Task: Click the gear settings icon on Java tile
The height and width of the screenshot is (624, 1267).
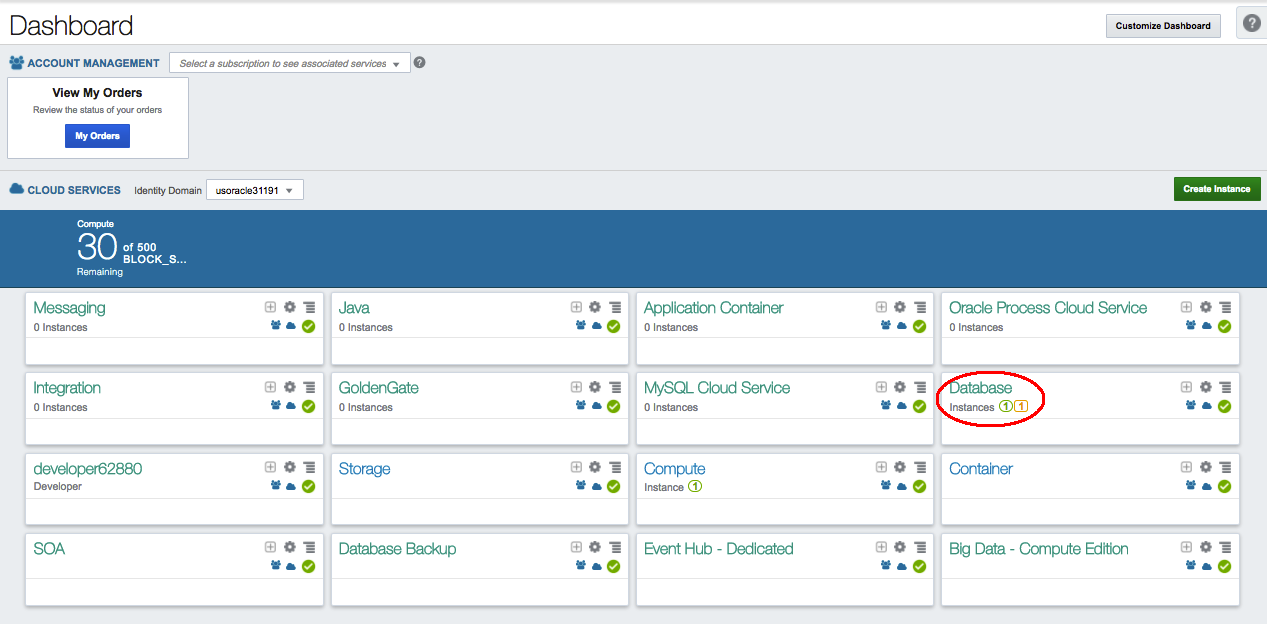Action: click(x=595, y=307)
